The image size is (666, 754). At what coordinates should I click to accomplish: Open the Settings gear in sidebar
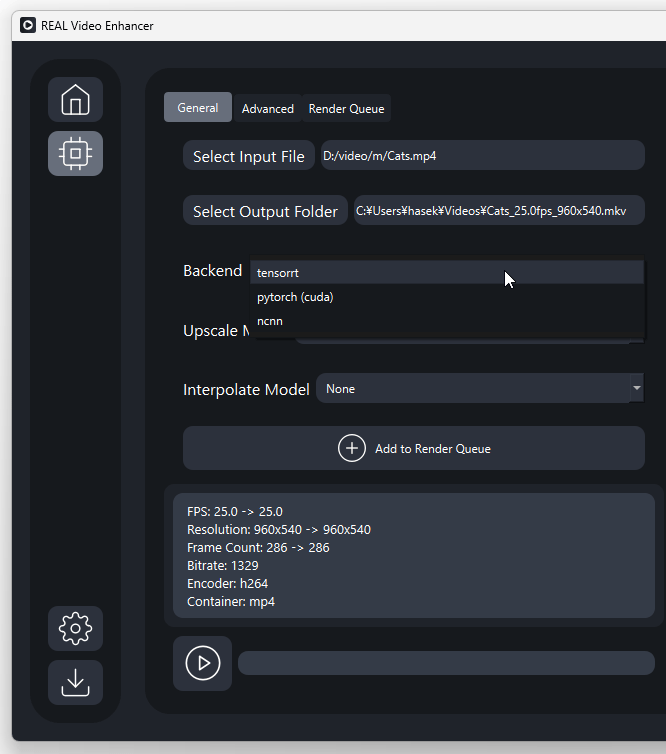pyautogui.click(x=75, y=628)
